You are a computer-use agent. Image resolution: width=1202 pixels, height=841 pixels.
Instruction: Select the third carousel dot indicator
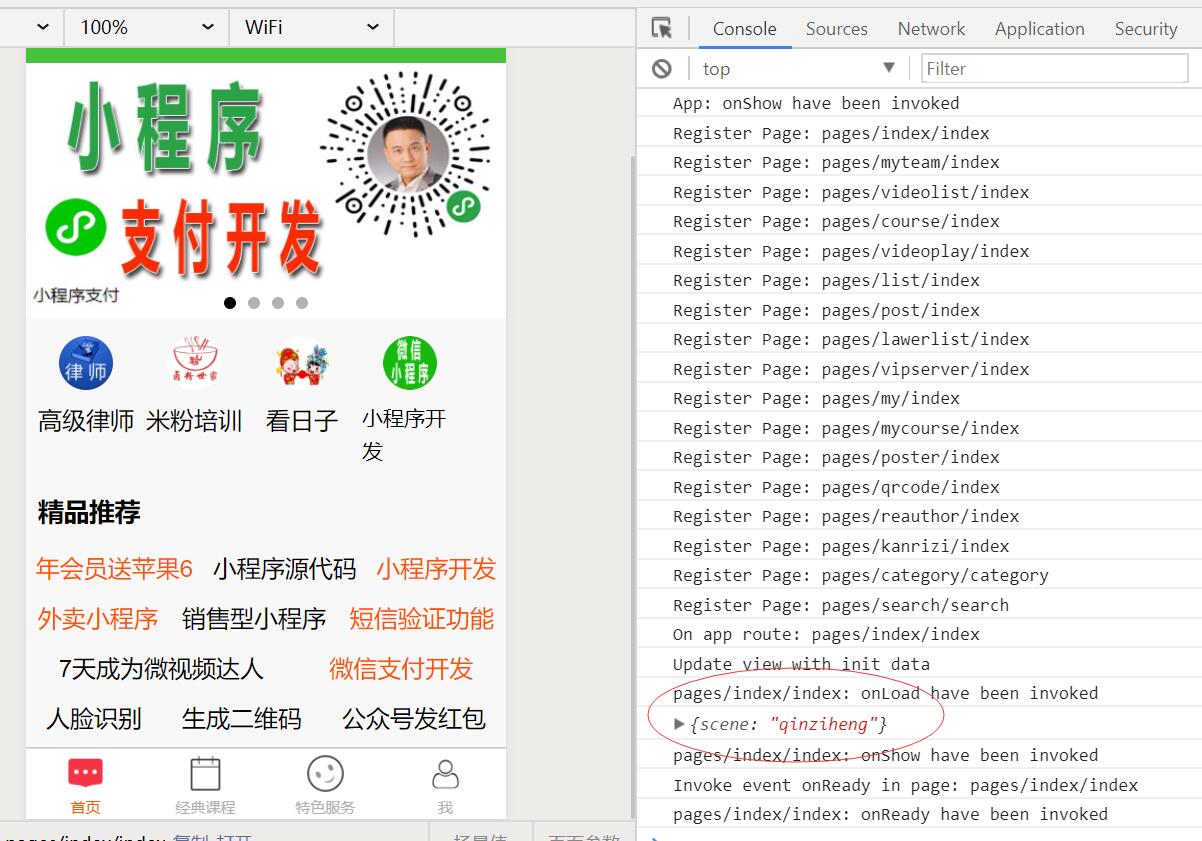click(278, 302)
